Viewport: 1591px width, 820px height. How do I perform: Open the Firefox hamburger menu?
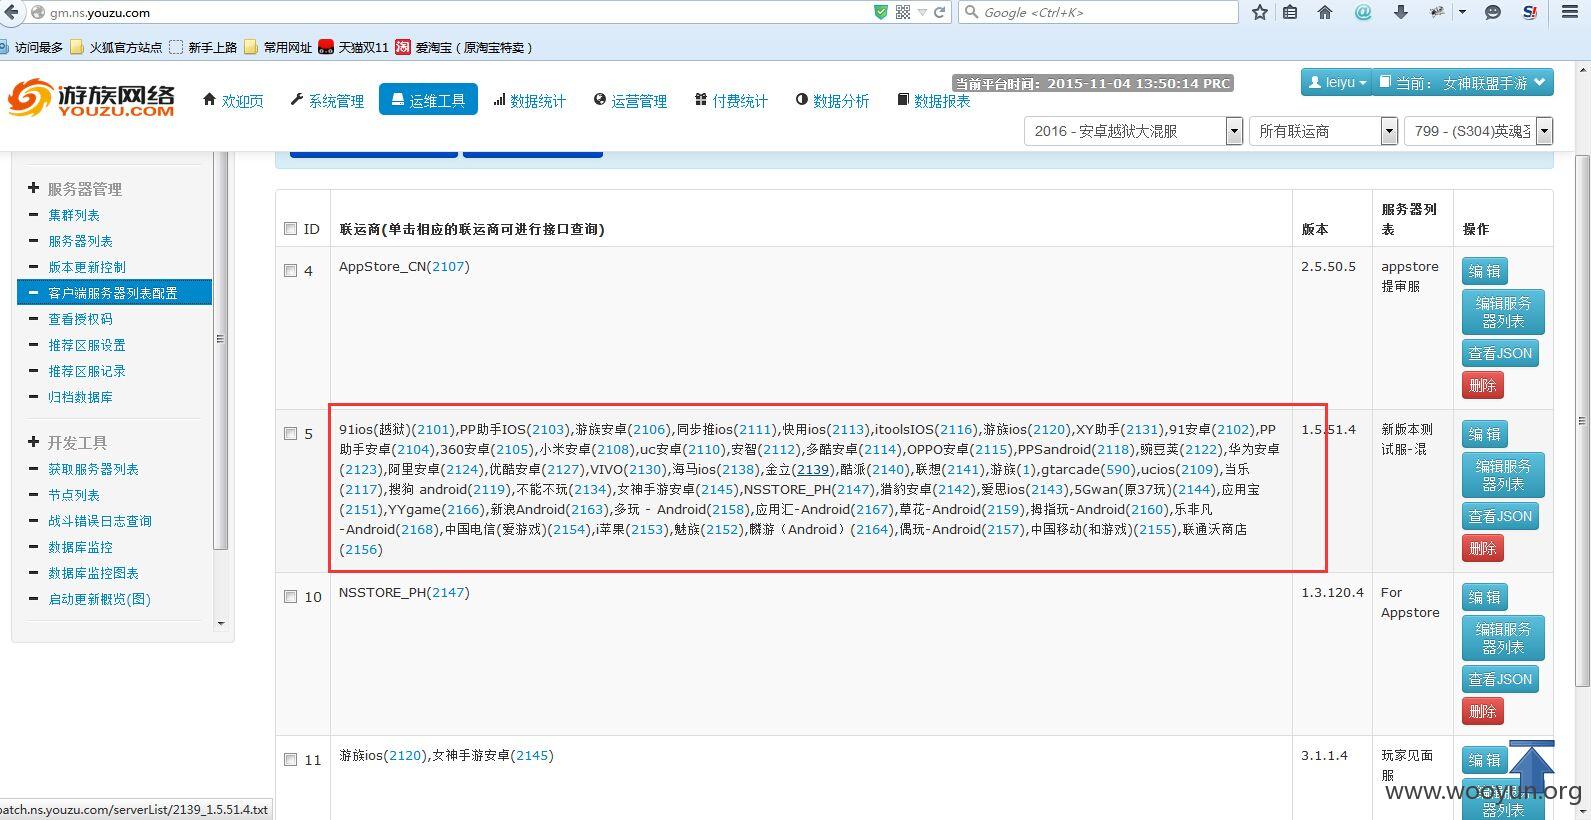point(1569,12)
